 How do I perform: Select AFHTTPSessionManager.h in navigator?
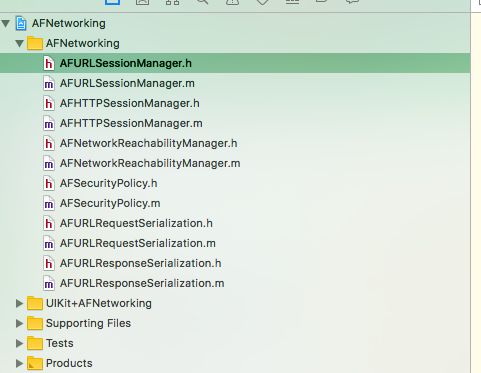click(130, 103)
